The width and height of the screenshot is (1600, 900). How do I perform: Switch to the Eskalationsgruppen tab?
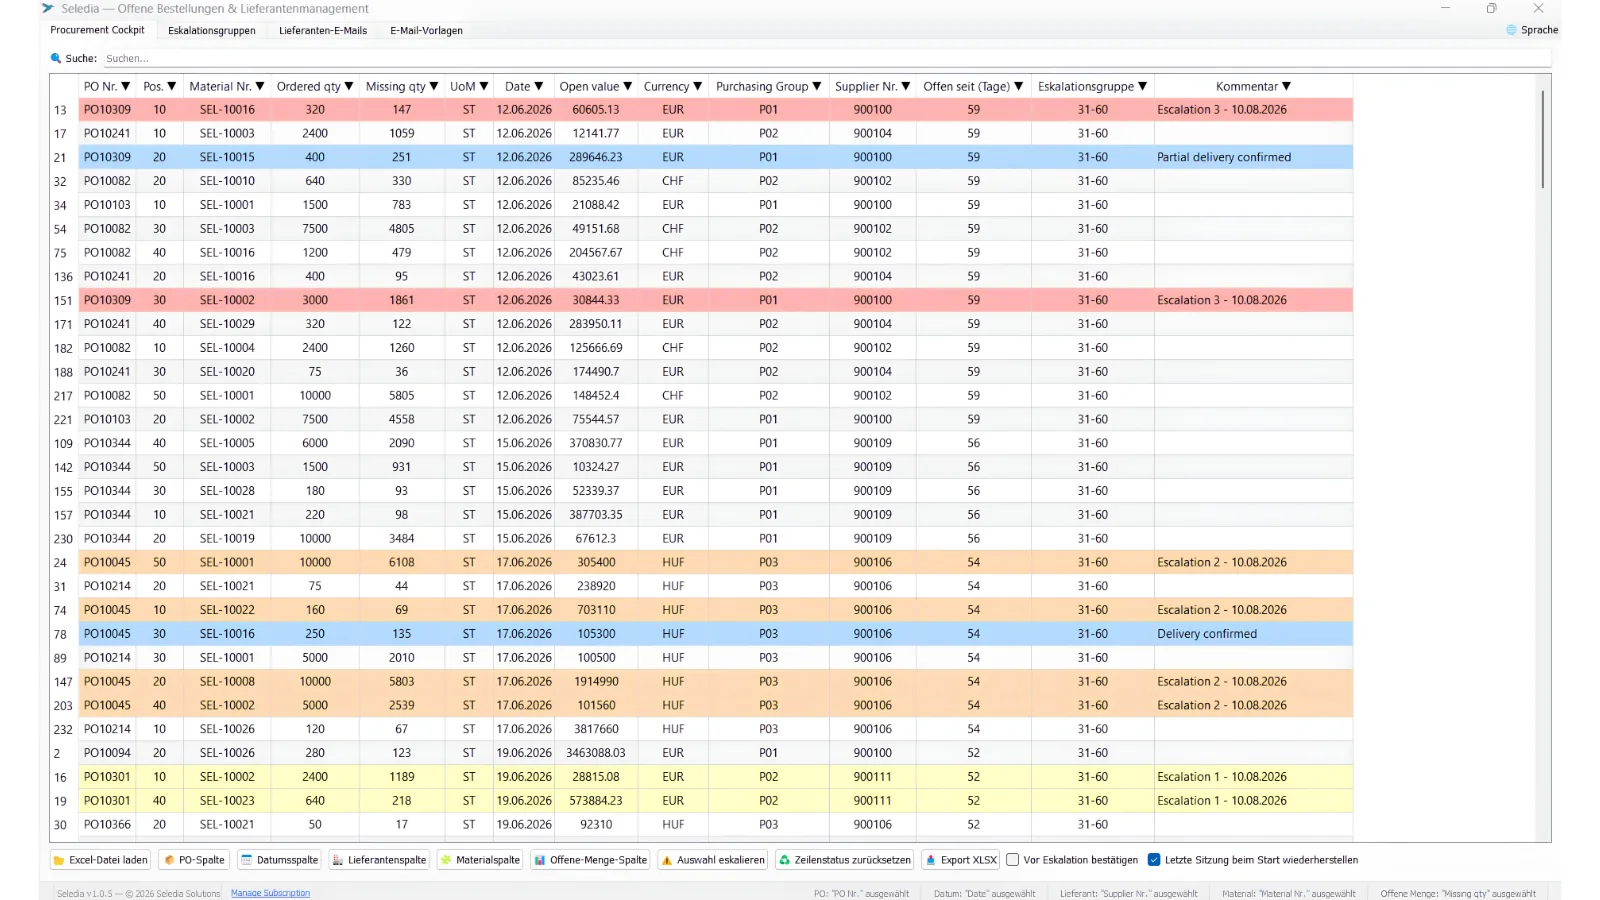[x=212, y=31]
